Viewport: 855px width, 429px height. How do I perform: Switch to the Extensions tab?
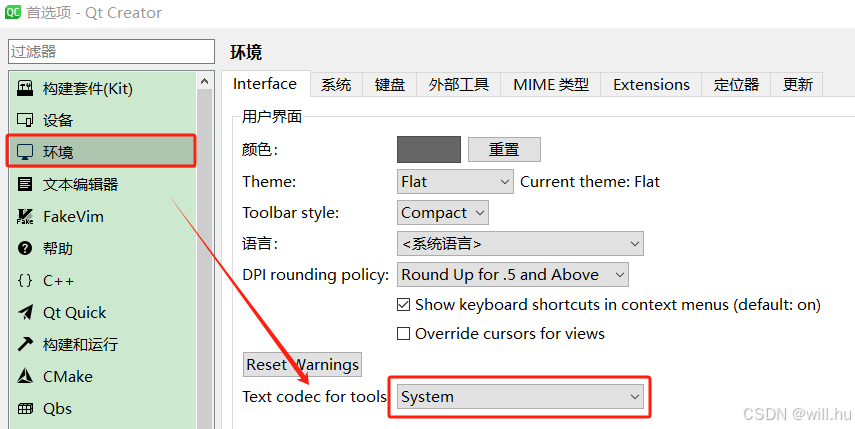point(651,85)
